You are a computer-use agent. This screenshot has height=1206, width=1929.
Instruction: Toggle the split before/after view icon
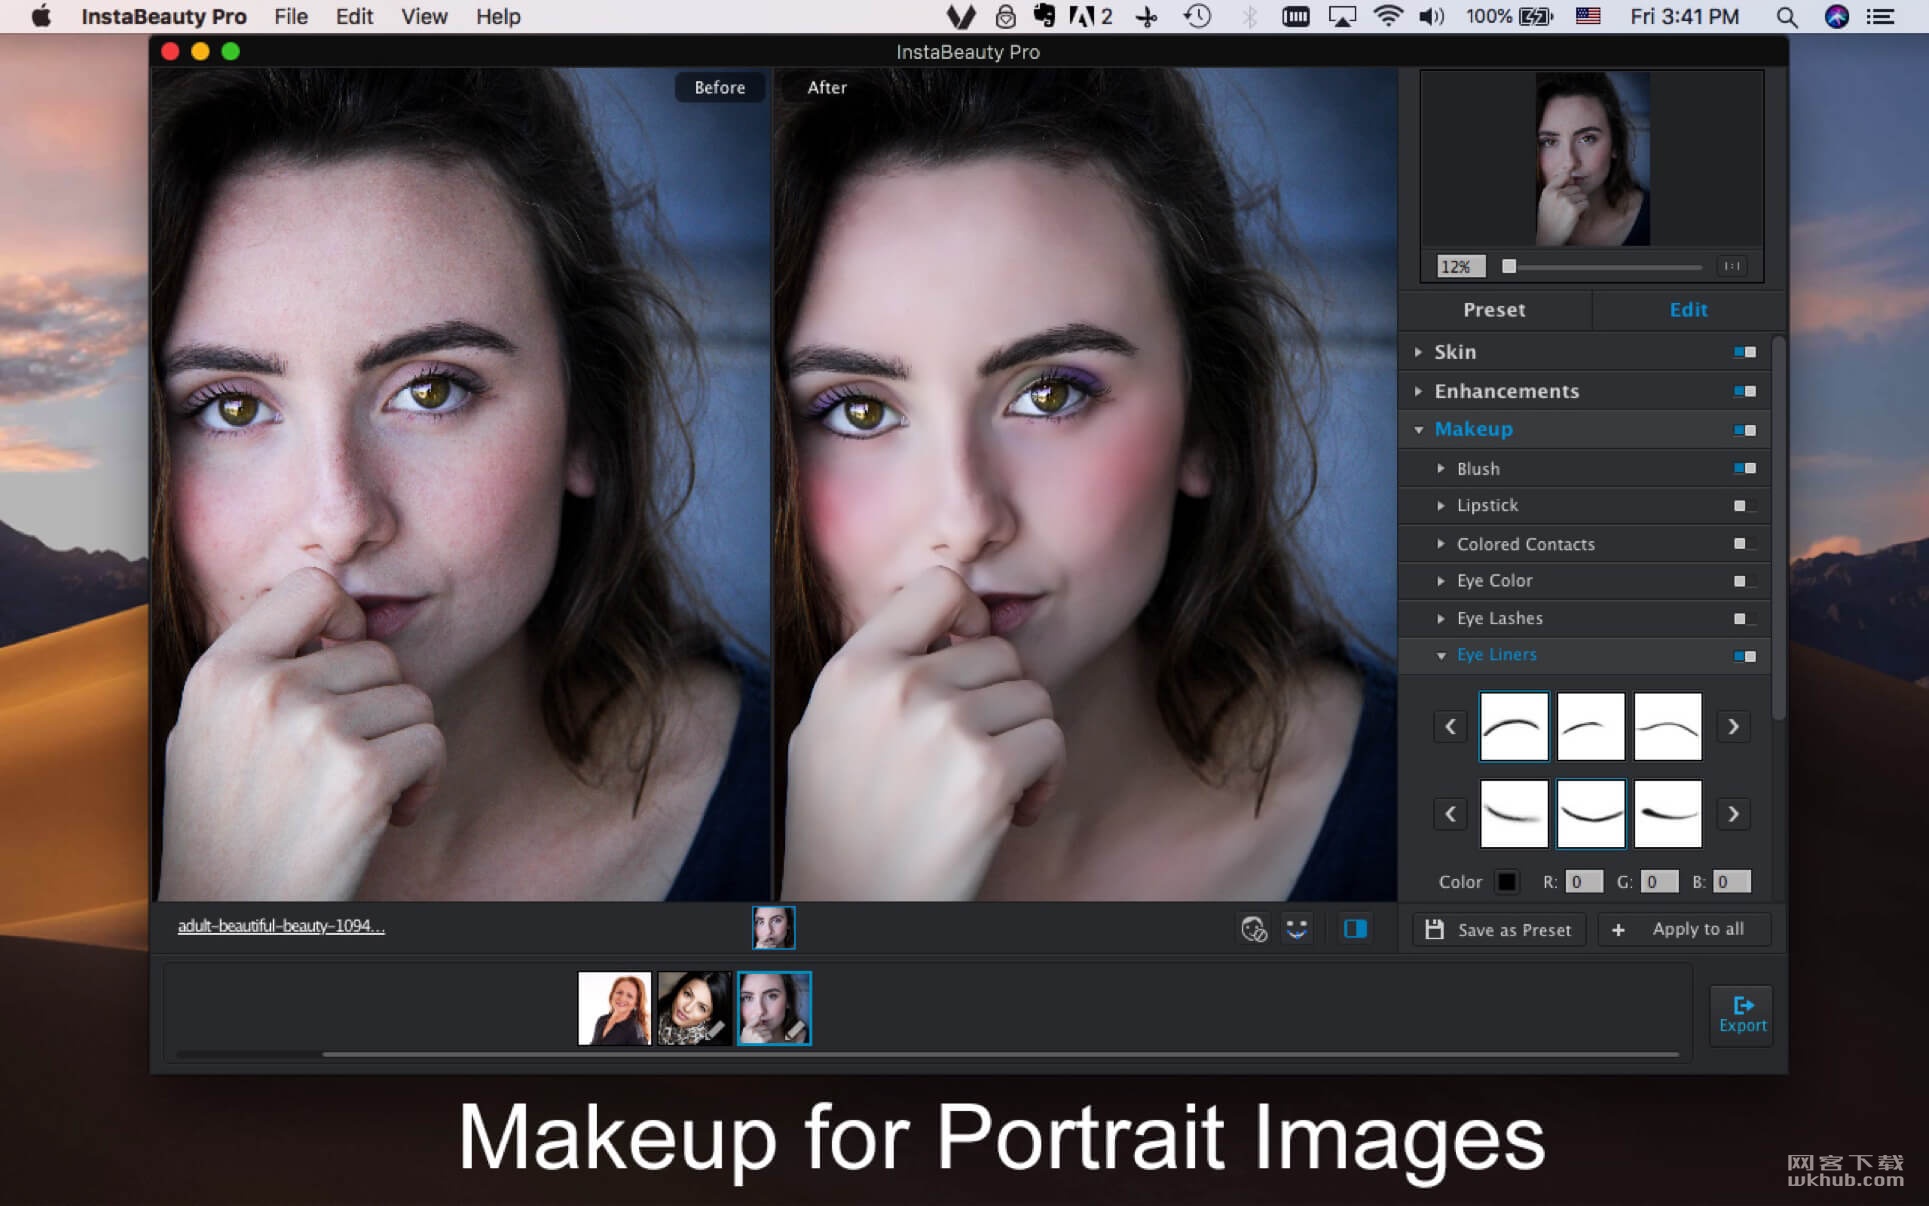coord(1355,929)
